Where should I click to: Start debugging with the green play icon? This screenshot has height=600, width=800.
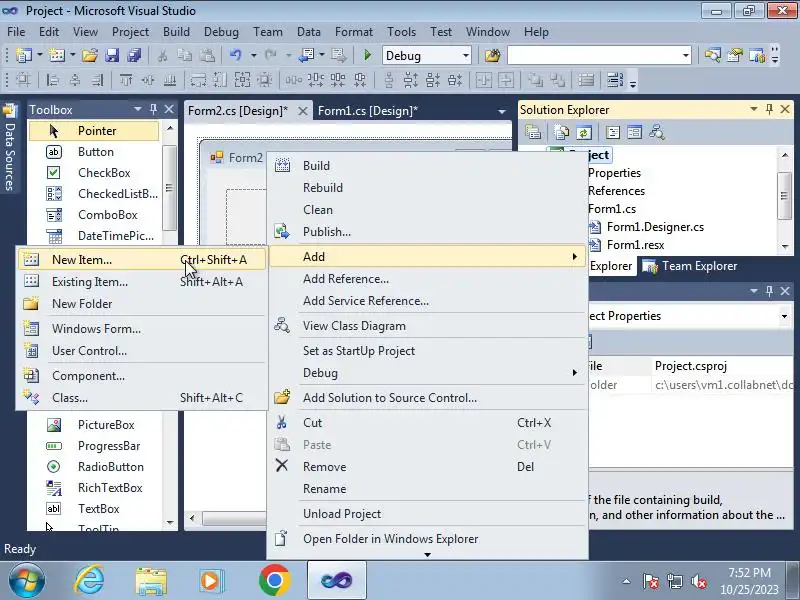point(367,55)
